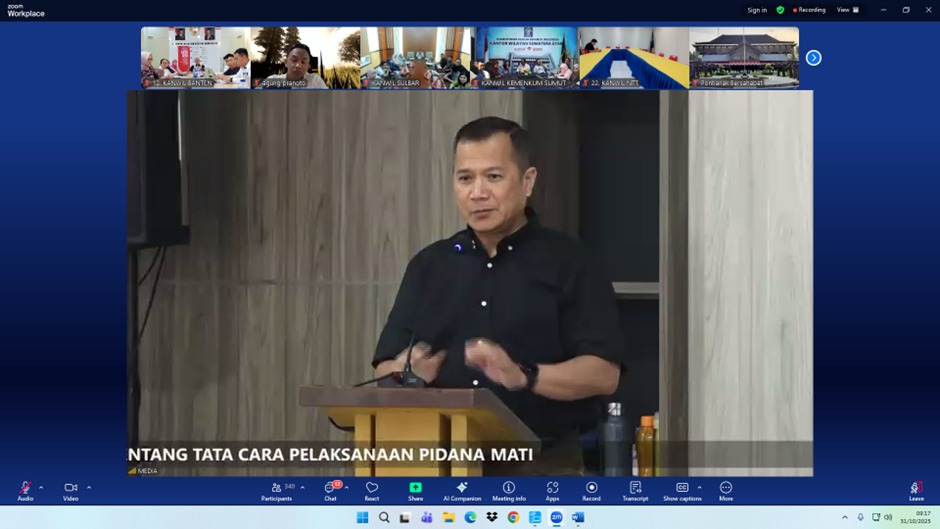Unmute microphone using the Audio button
Viewport: 940px width, 529px height.
click(25, 490)
